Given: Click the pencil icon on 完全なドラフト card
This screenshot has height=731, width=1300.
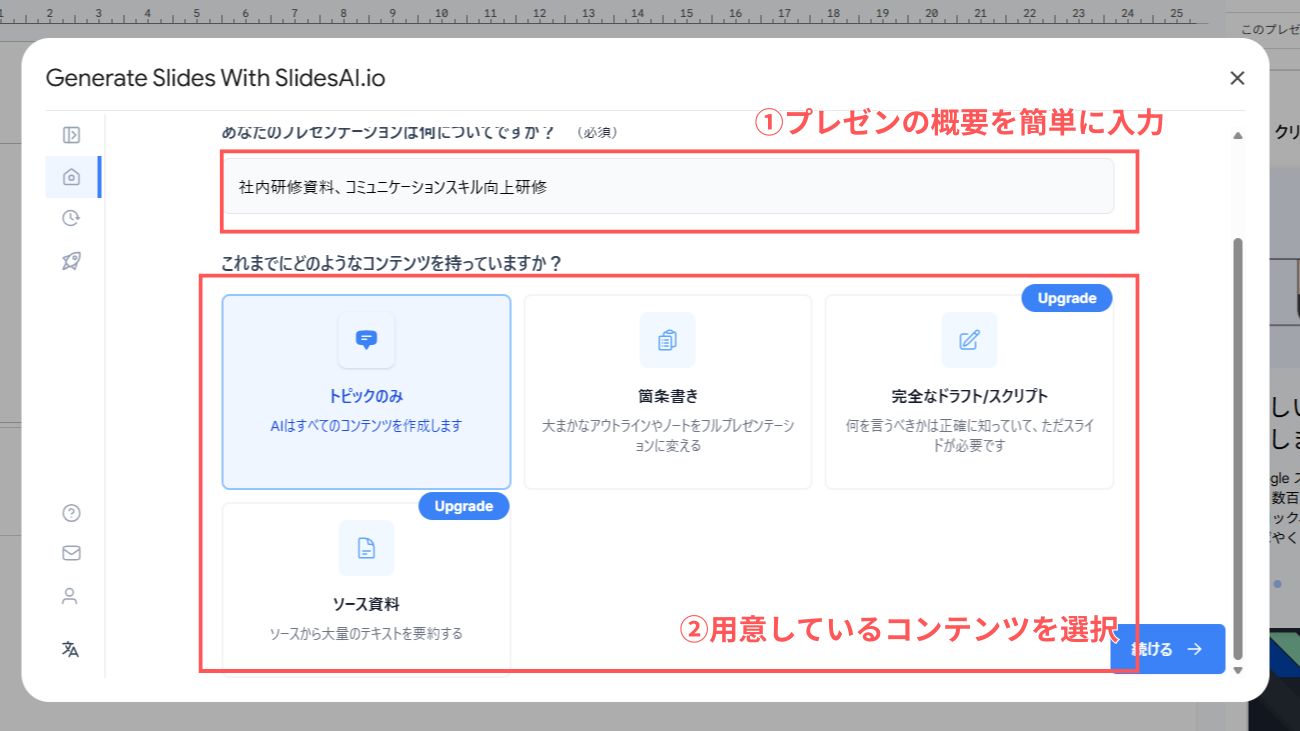Looking at the screenshot, I should click(968, 340).
